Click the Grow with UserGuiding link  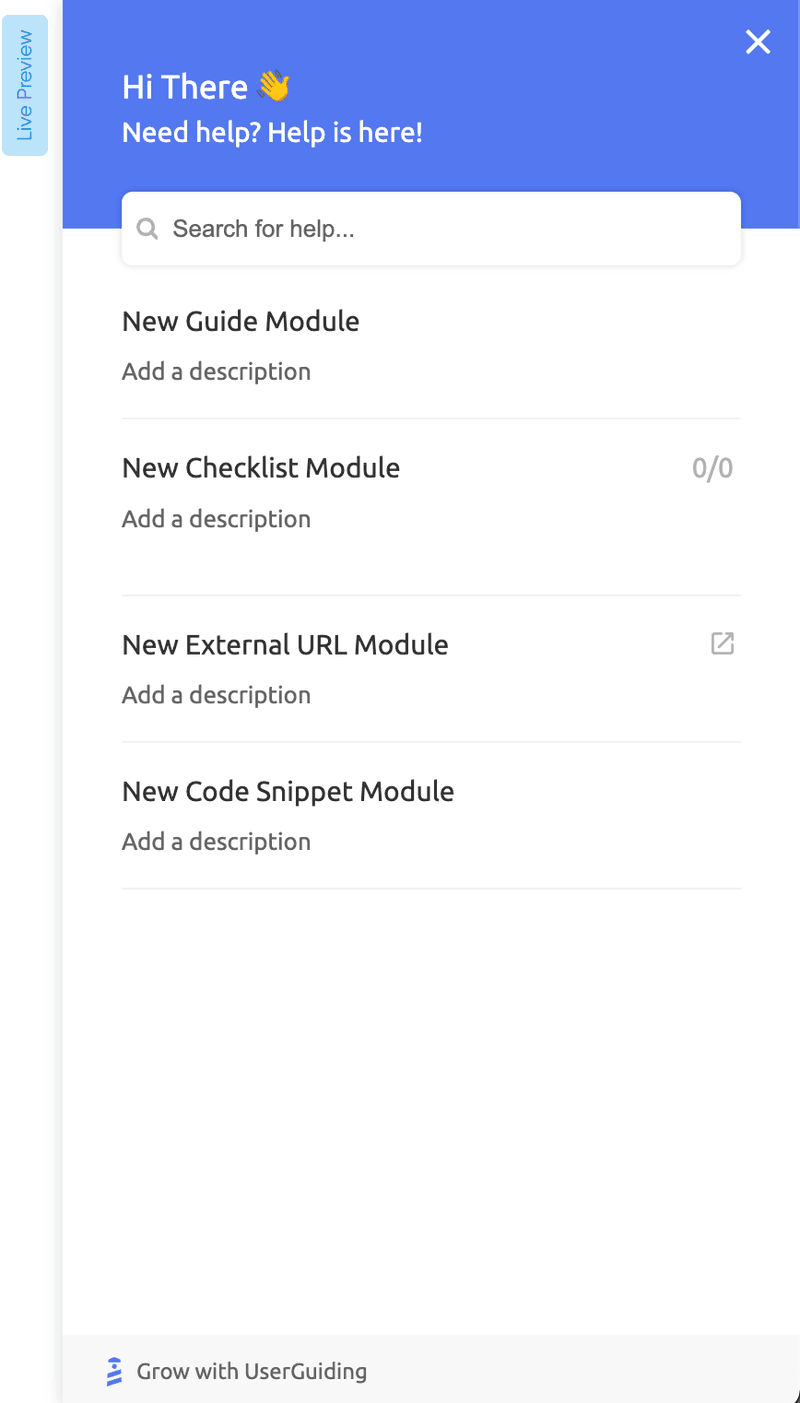[252, 1371]
